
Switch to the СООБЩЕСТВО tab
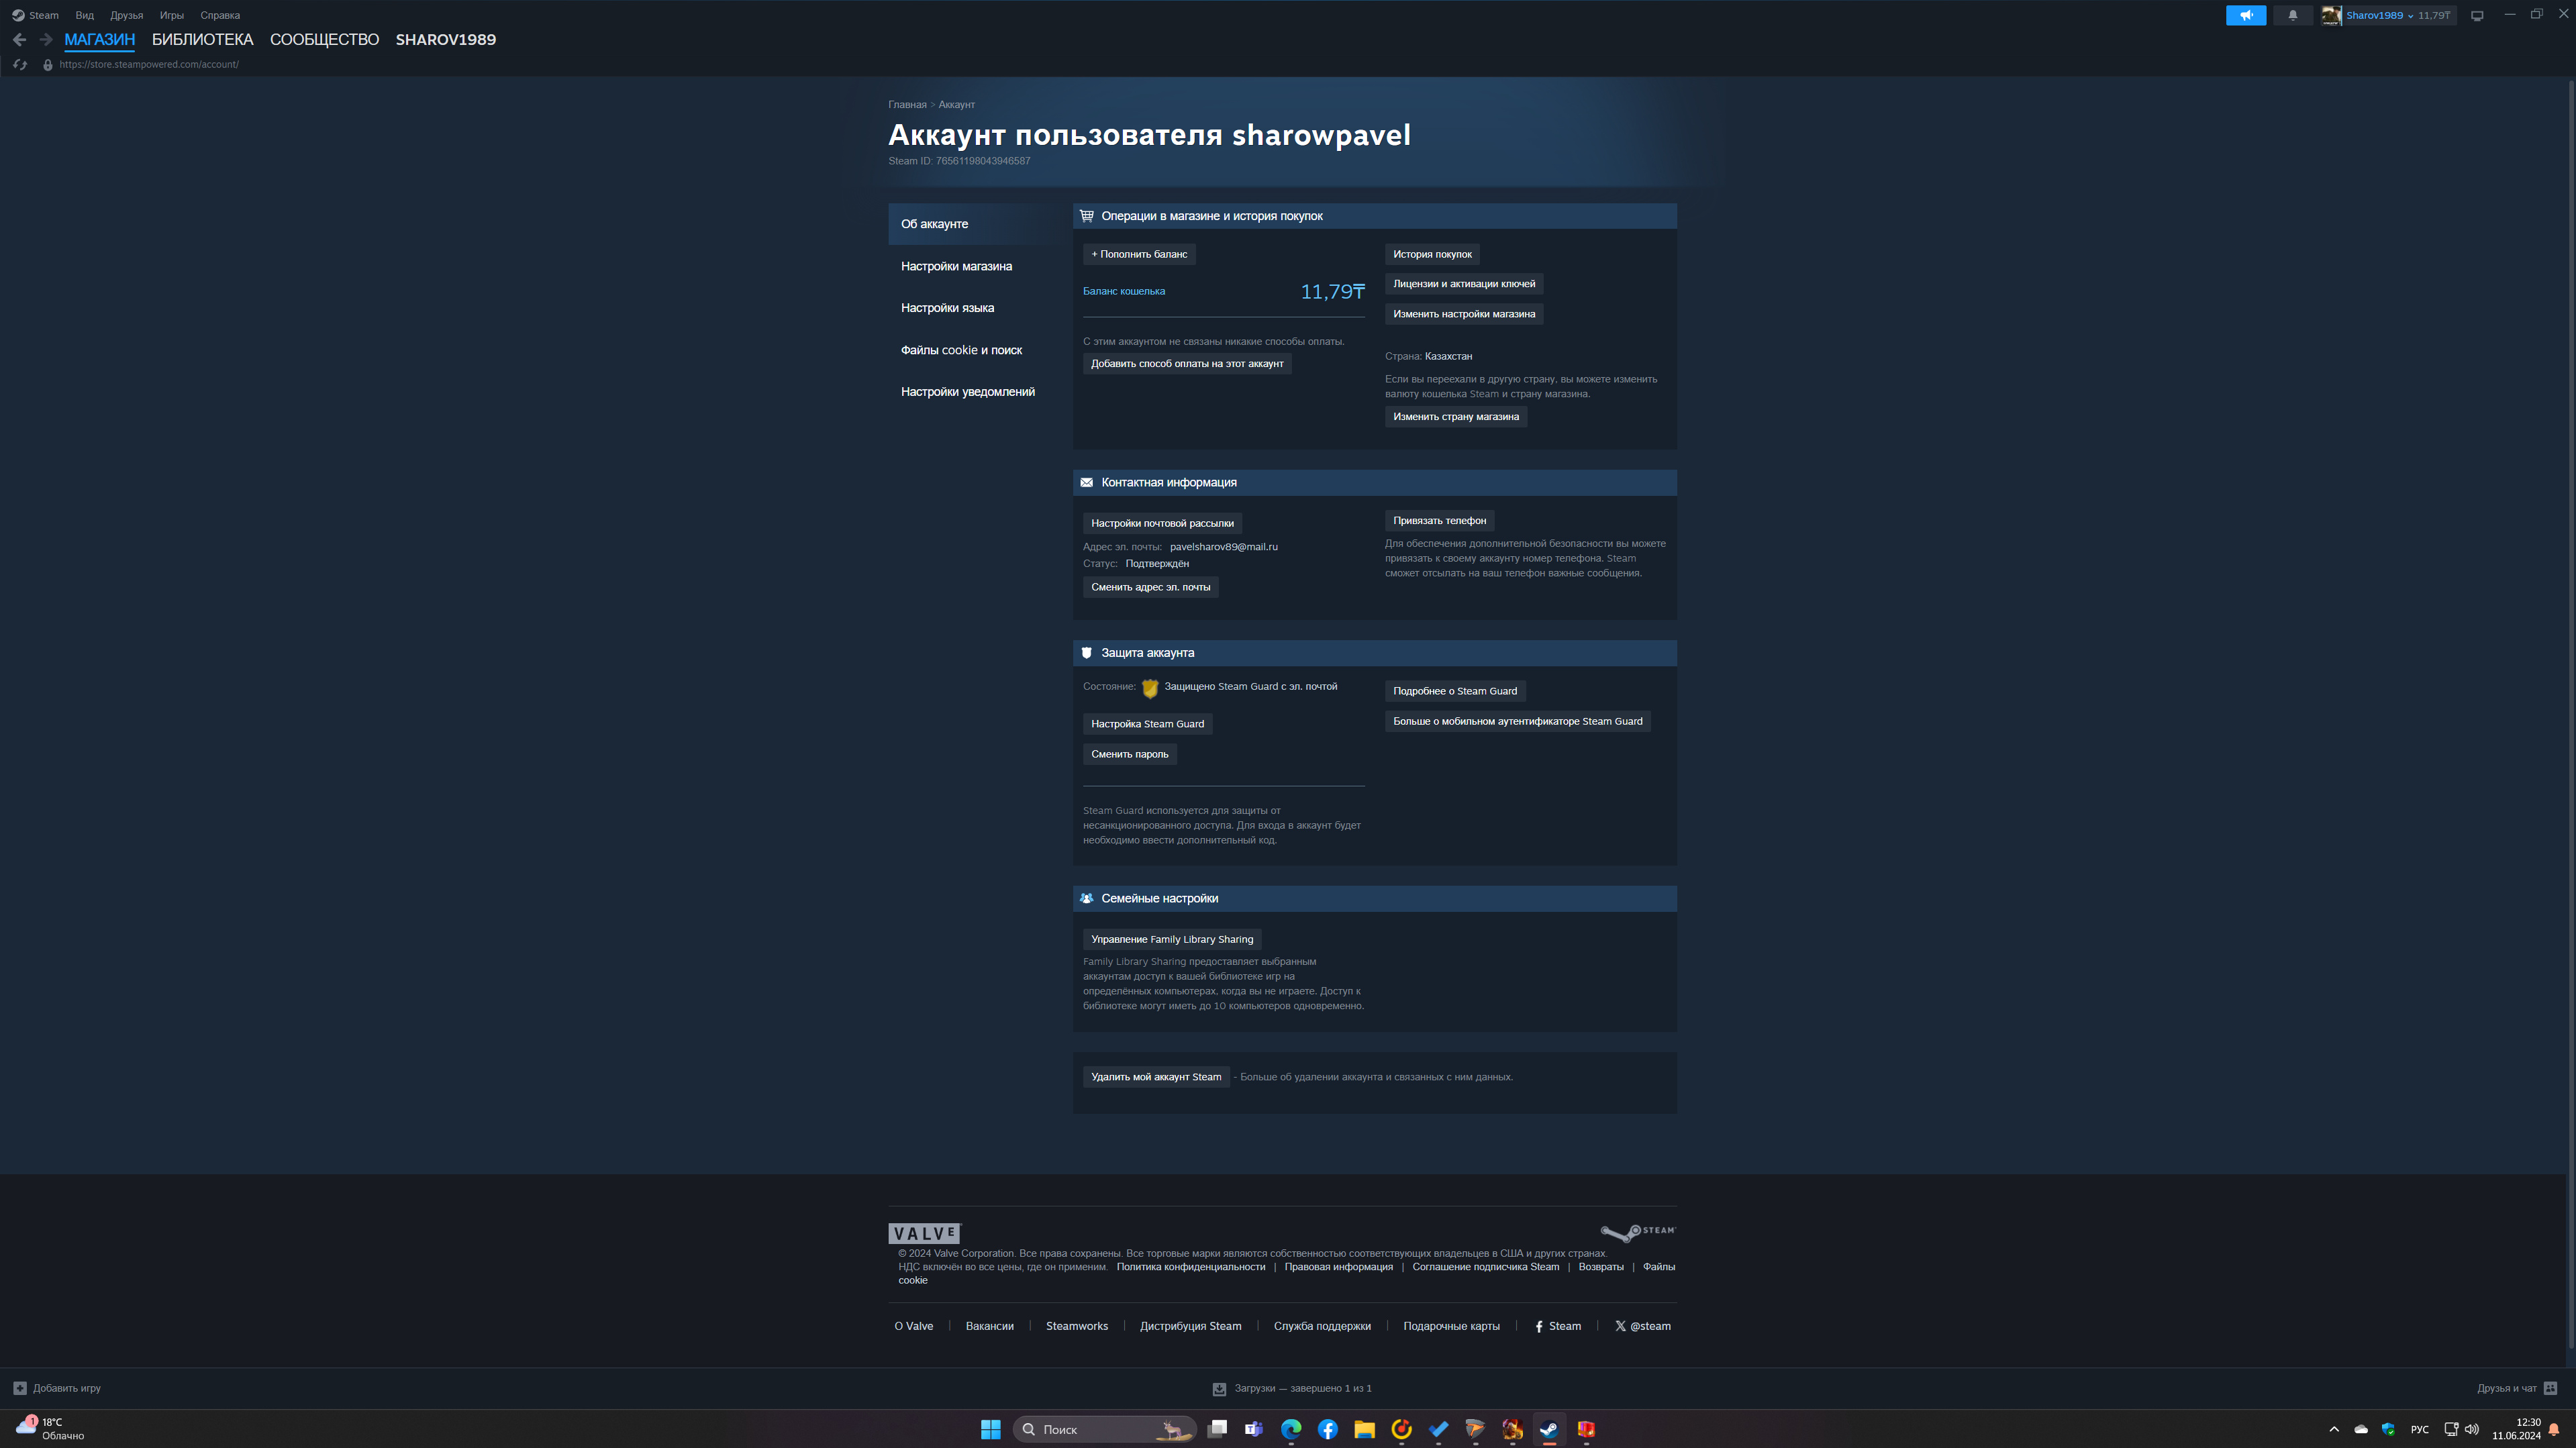click(x=325, y=40)
